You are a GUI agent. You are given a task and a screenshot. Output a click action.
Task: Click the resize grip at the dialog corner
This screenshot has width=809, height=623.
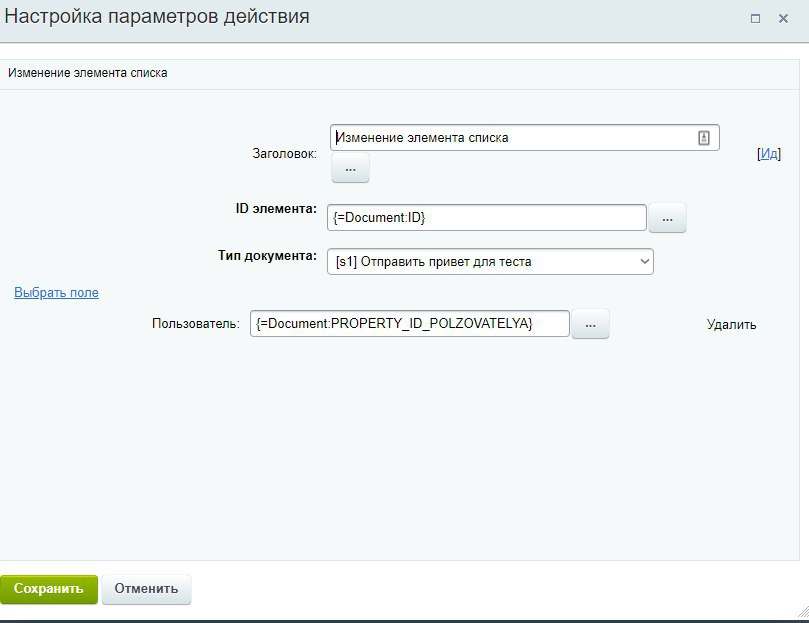[x=802, y=612]
